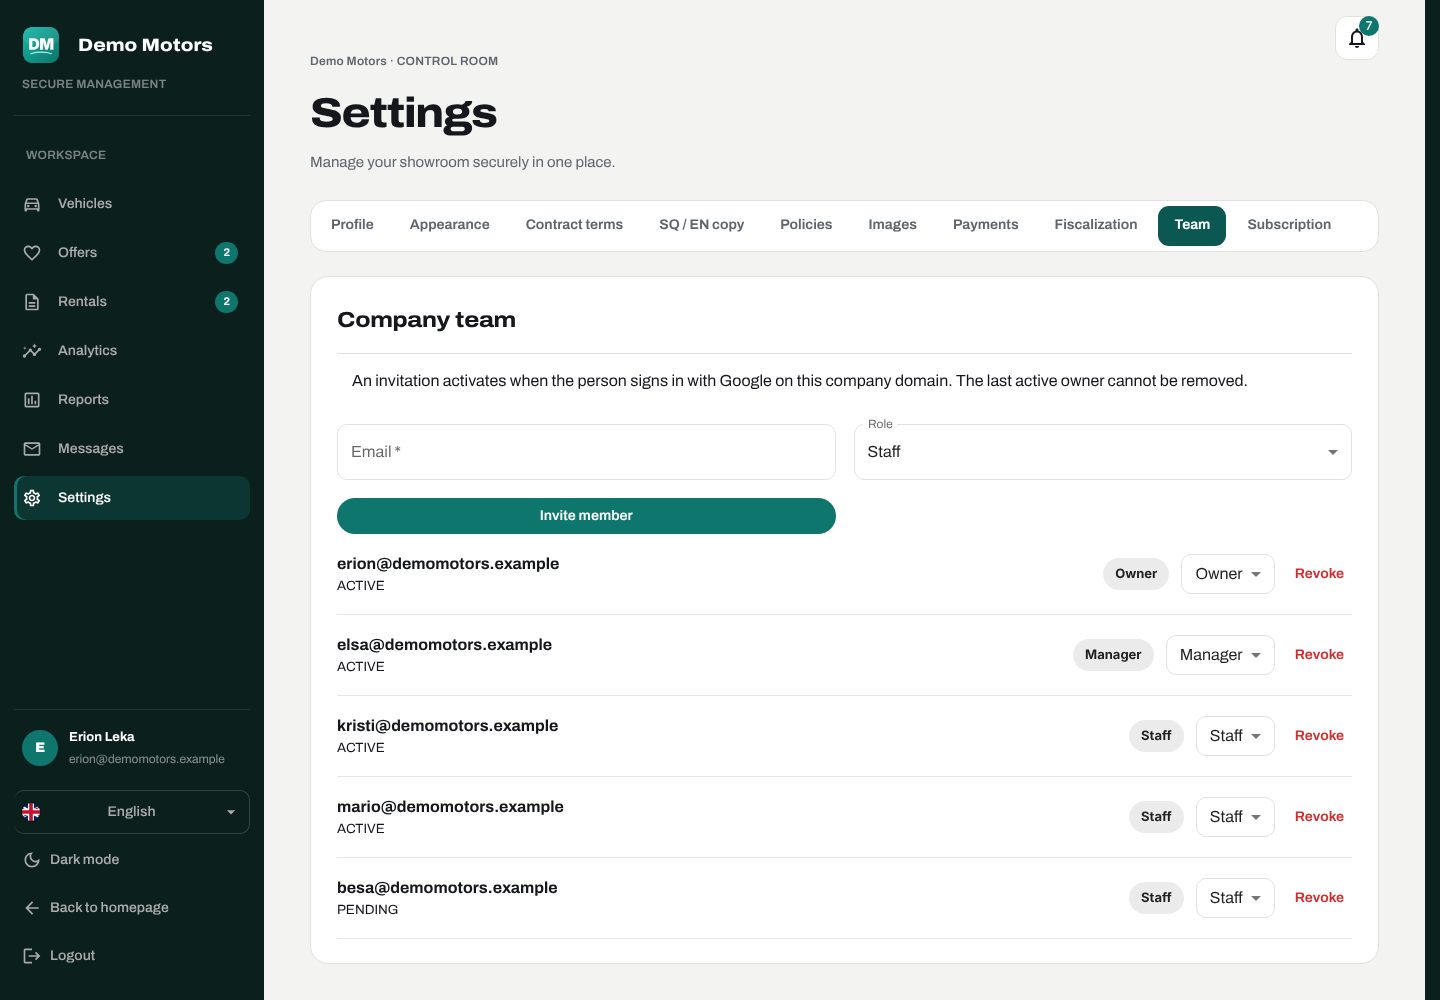Toggle Dark mode in the sidebar

tap(132, 860)
